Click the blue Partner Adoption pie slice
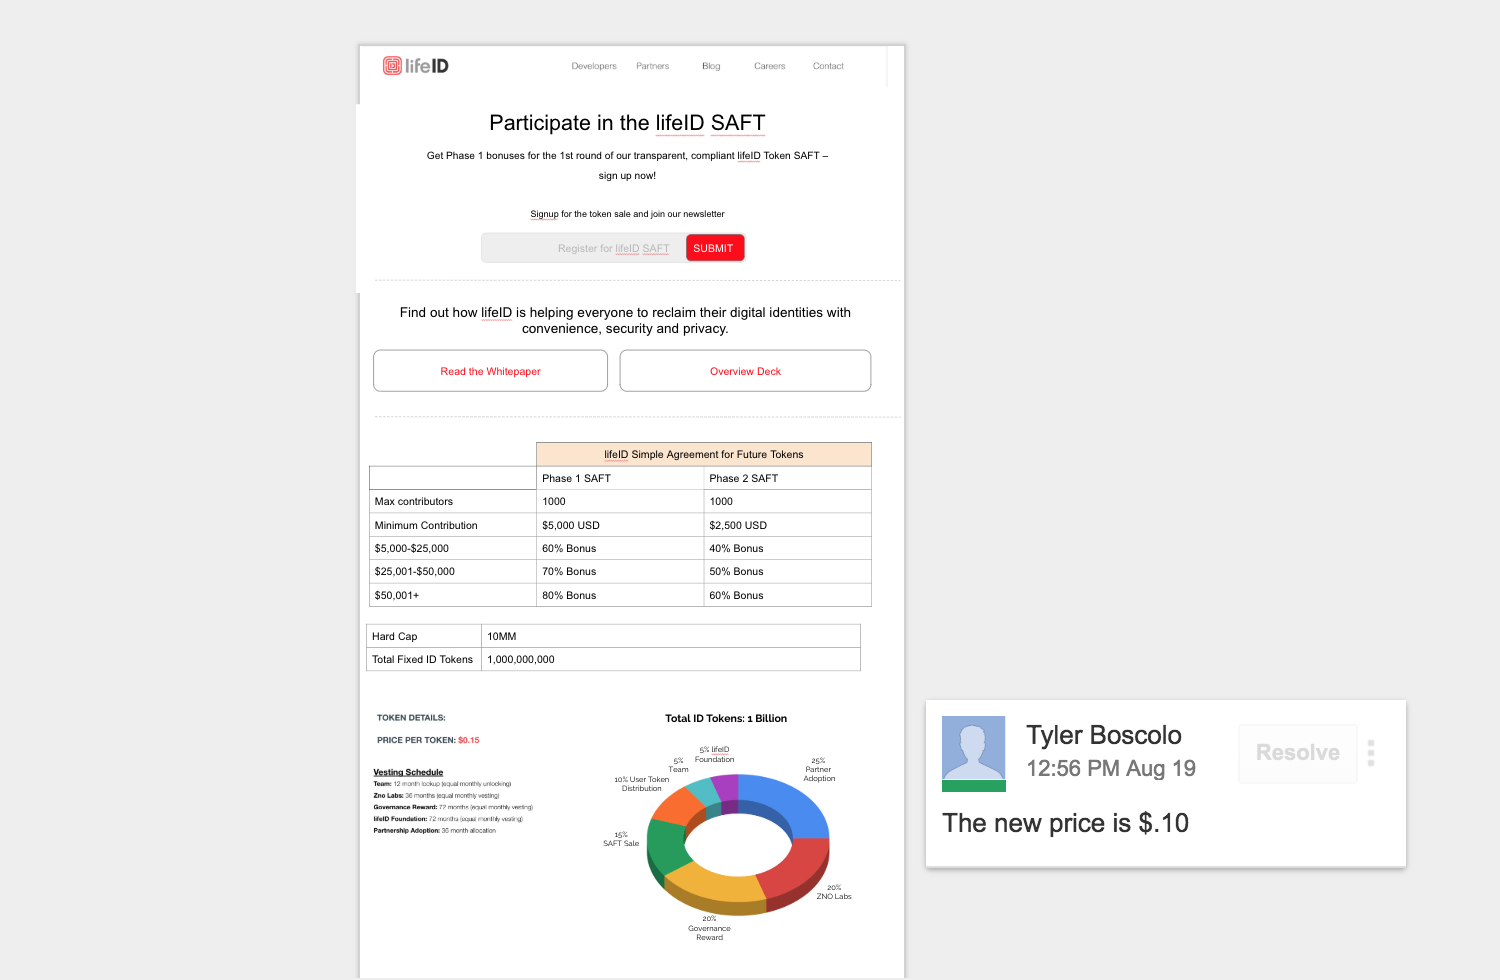Image resolution: width=1500 pixels, height=980 pixels. 790,803
